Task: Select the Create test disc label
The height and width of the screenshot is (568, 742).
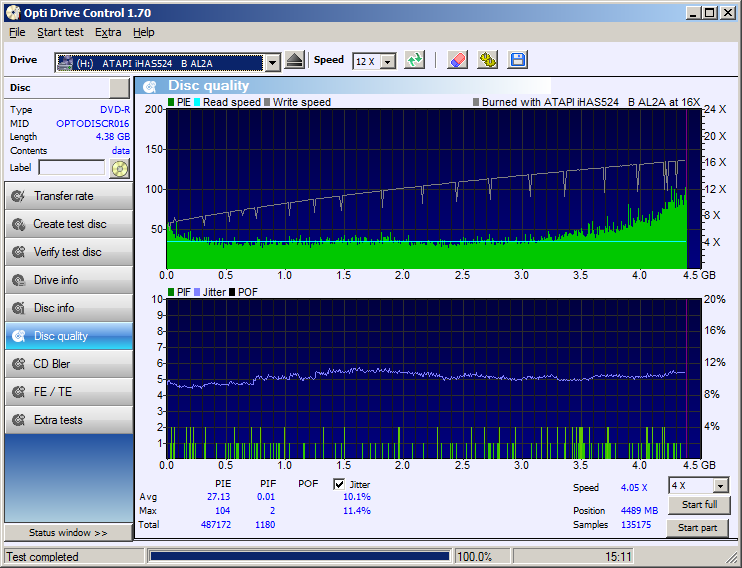Action: (70, 224)
